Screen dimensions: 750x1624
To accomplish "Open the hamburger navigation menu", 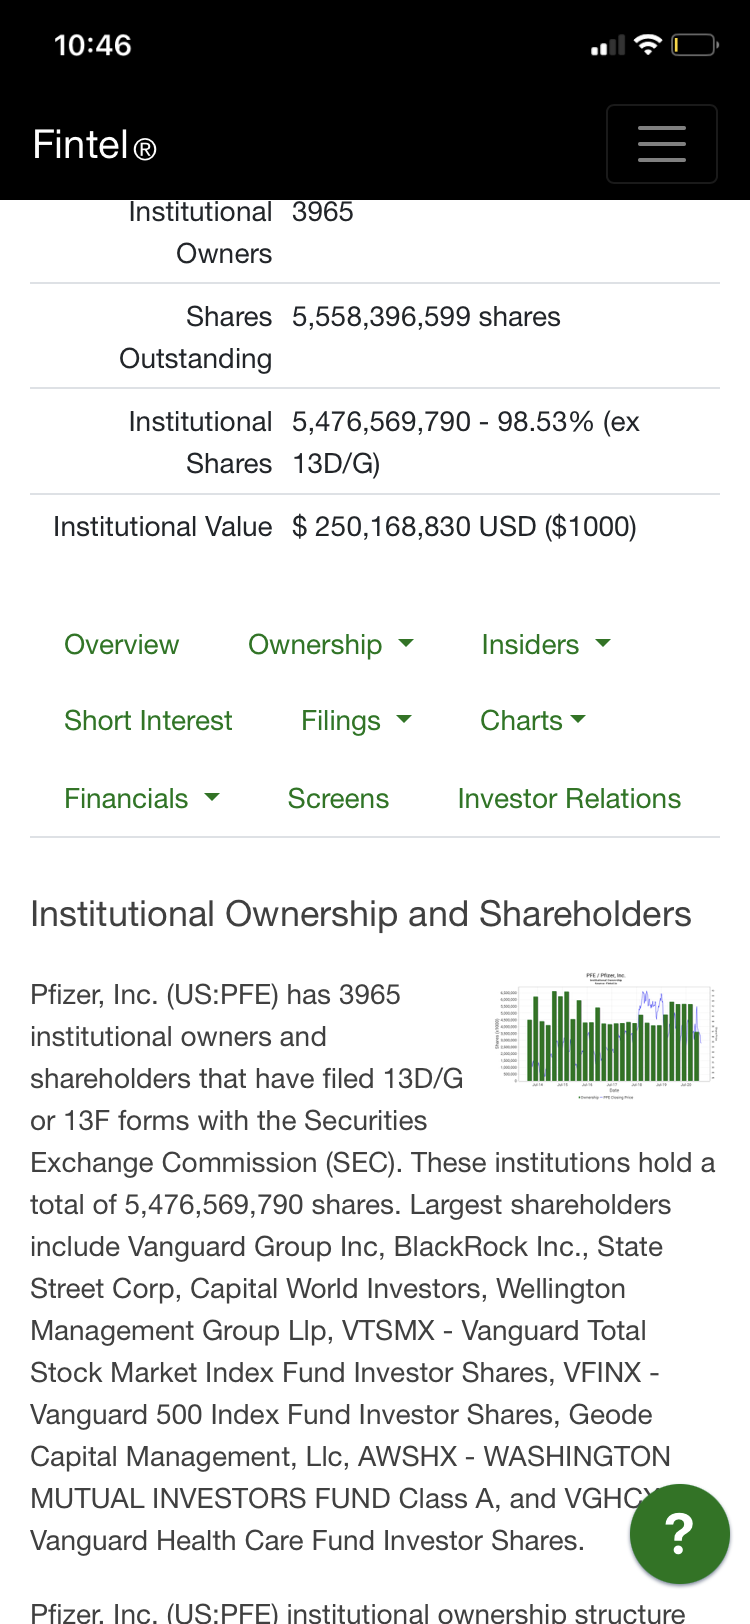I will [661, 144].
